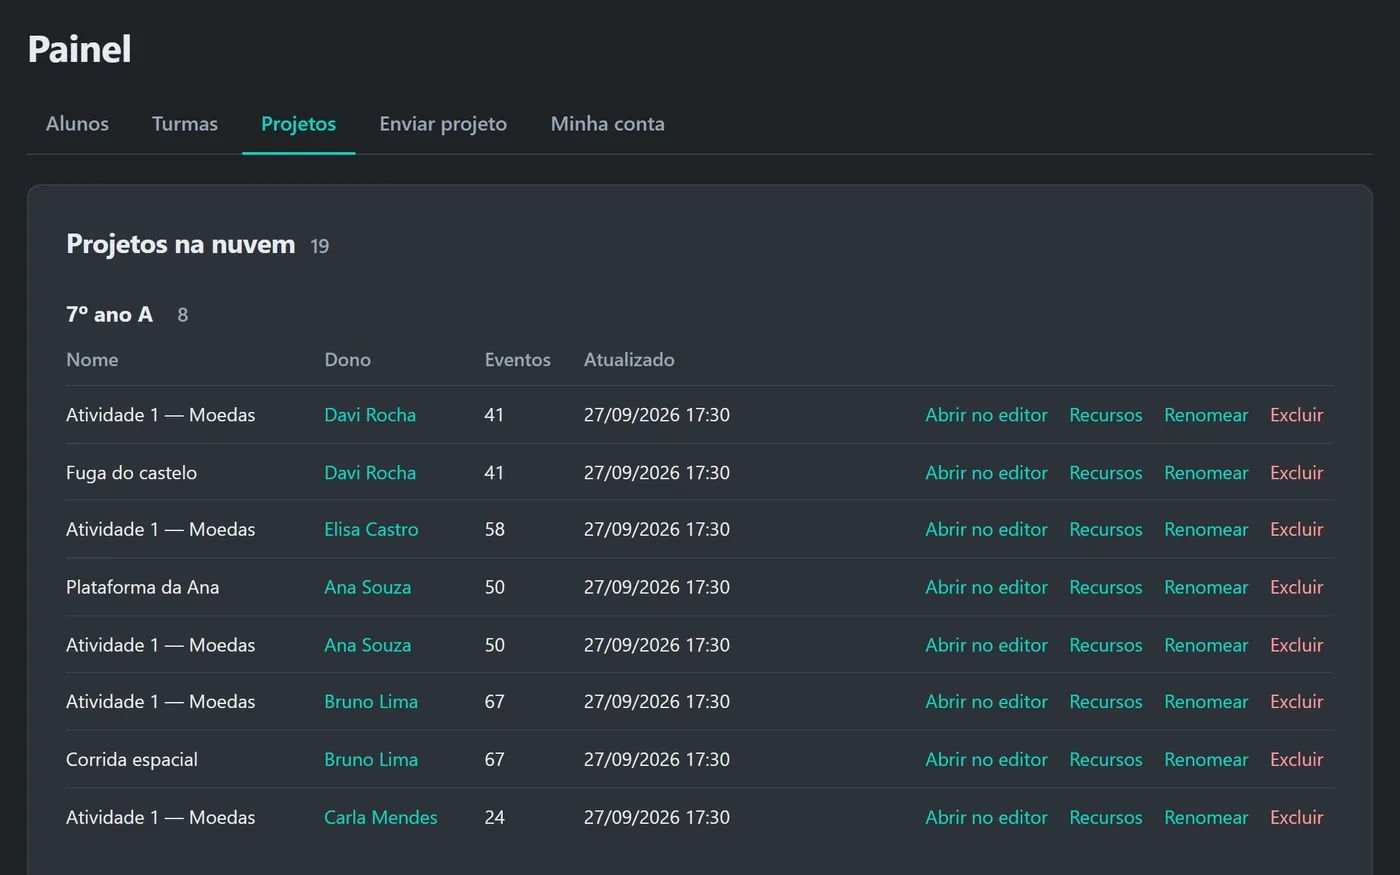Screen dimensions: 1400x875
Task: Open Carla Mendes' project in the editor
Action: pyautogui.click(x=986, y=818)
